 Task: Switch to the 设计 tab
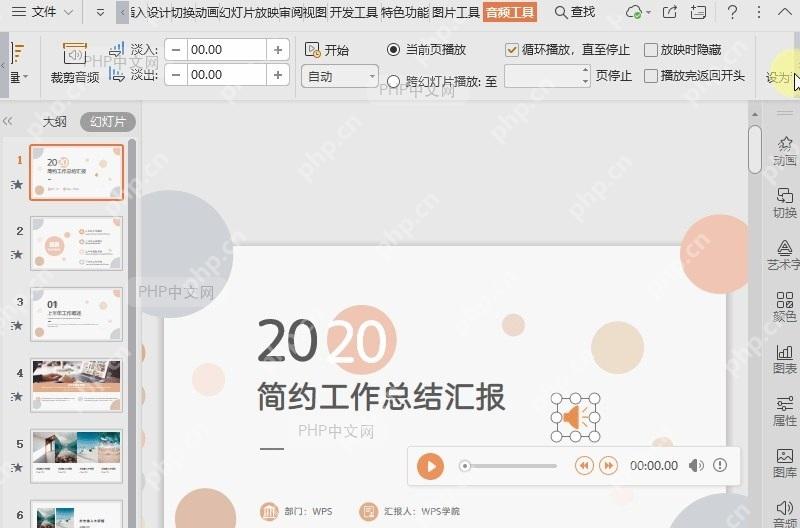(158, 12)
